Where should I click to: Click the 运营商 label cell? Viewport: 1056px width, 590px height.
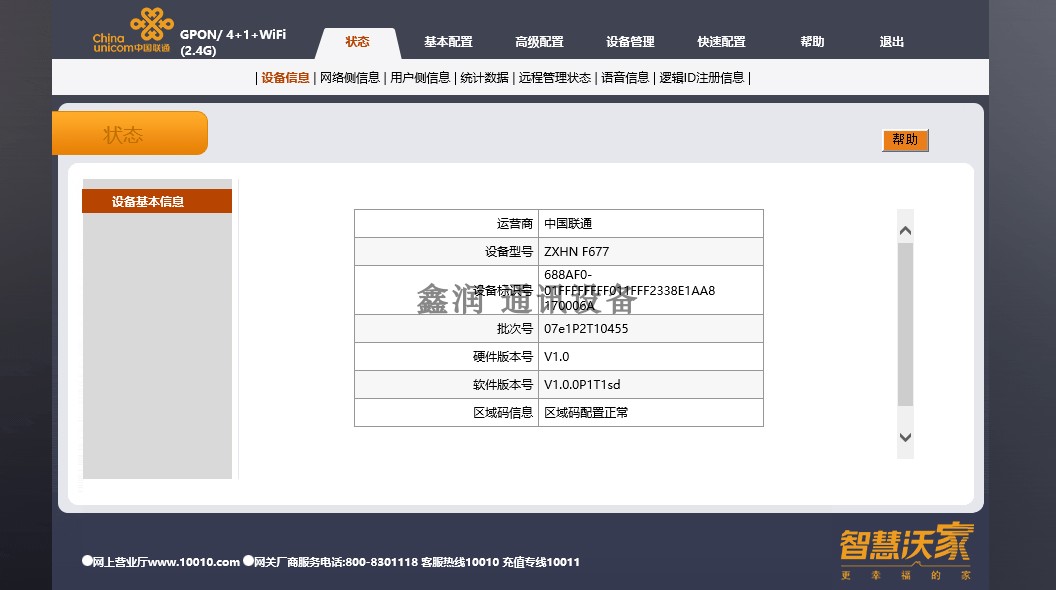[x=447, y=224]
